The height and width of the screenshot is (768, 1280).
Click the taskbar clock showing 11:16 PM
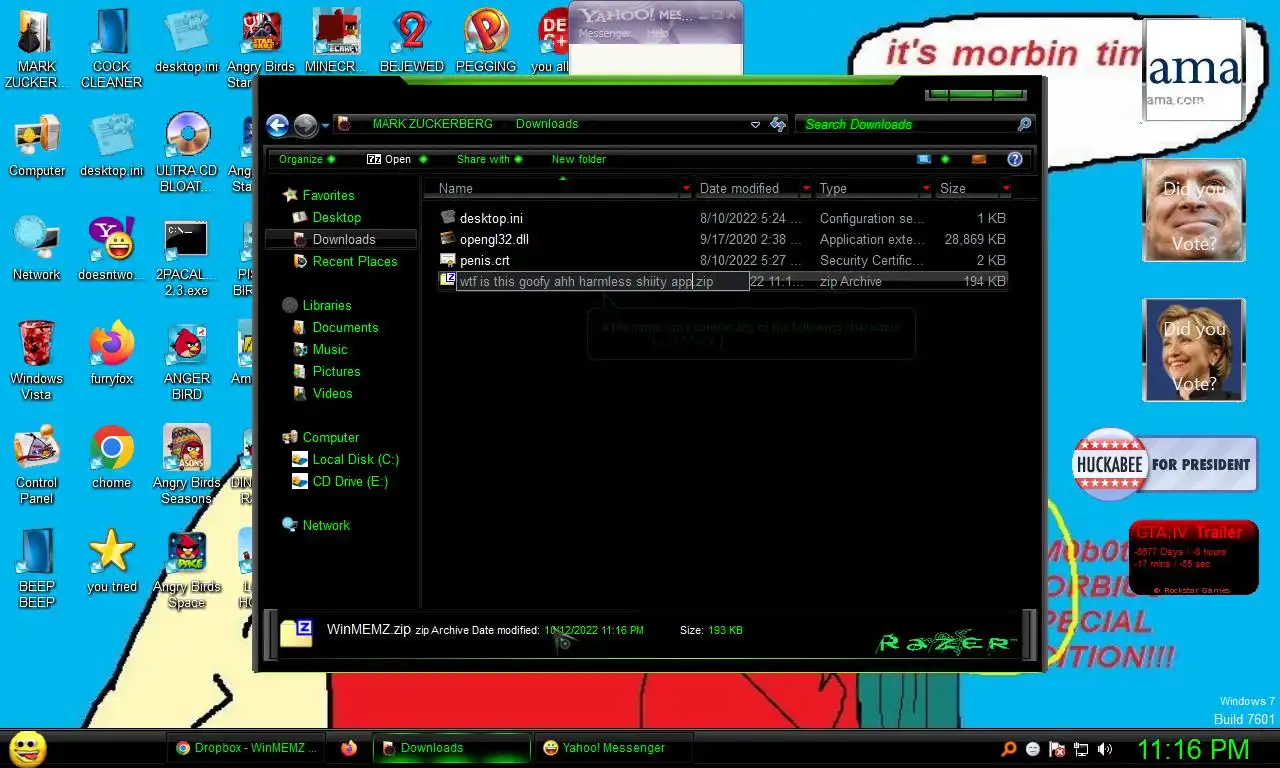coord(1192,749)
